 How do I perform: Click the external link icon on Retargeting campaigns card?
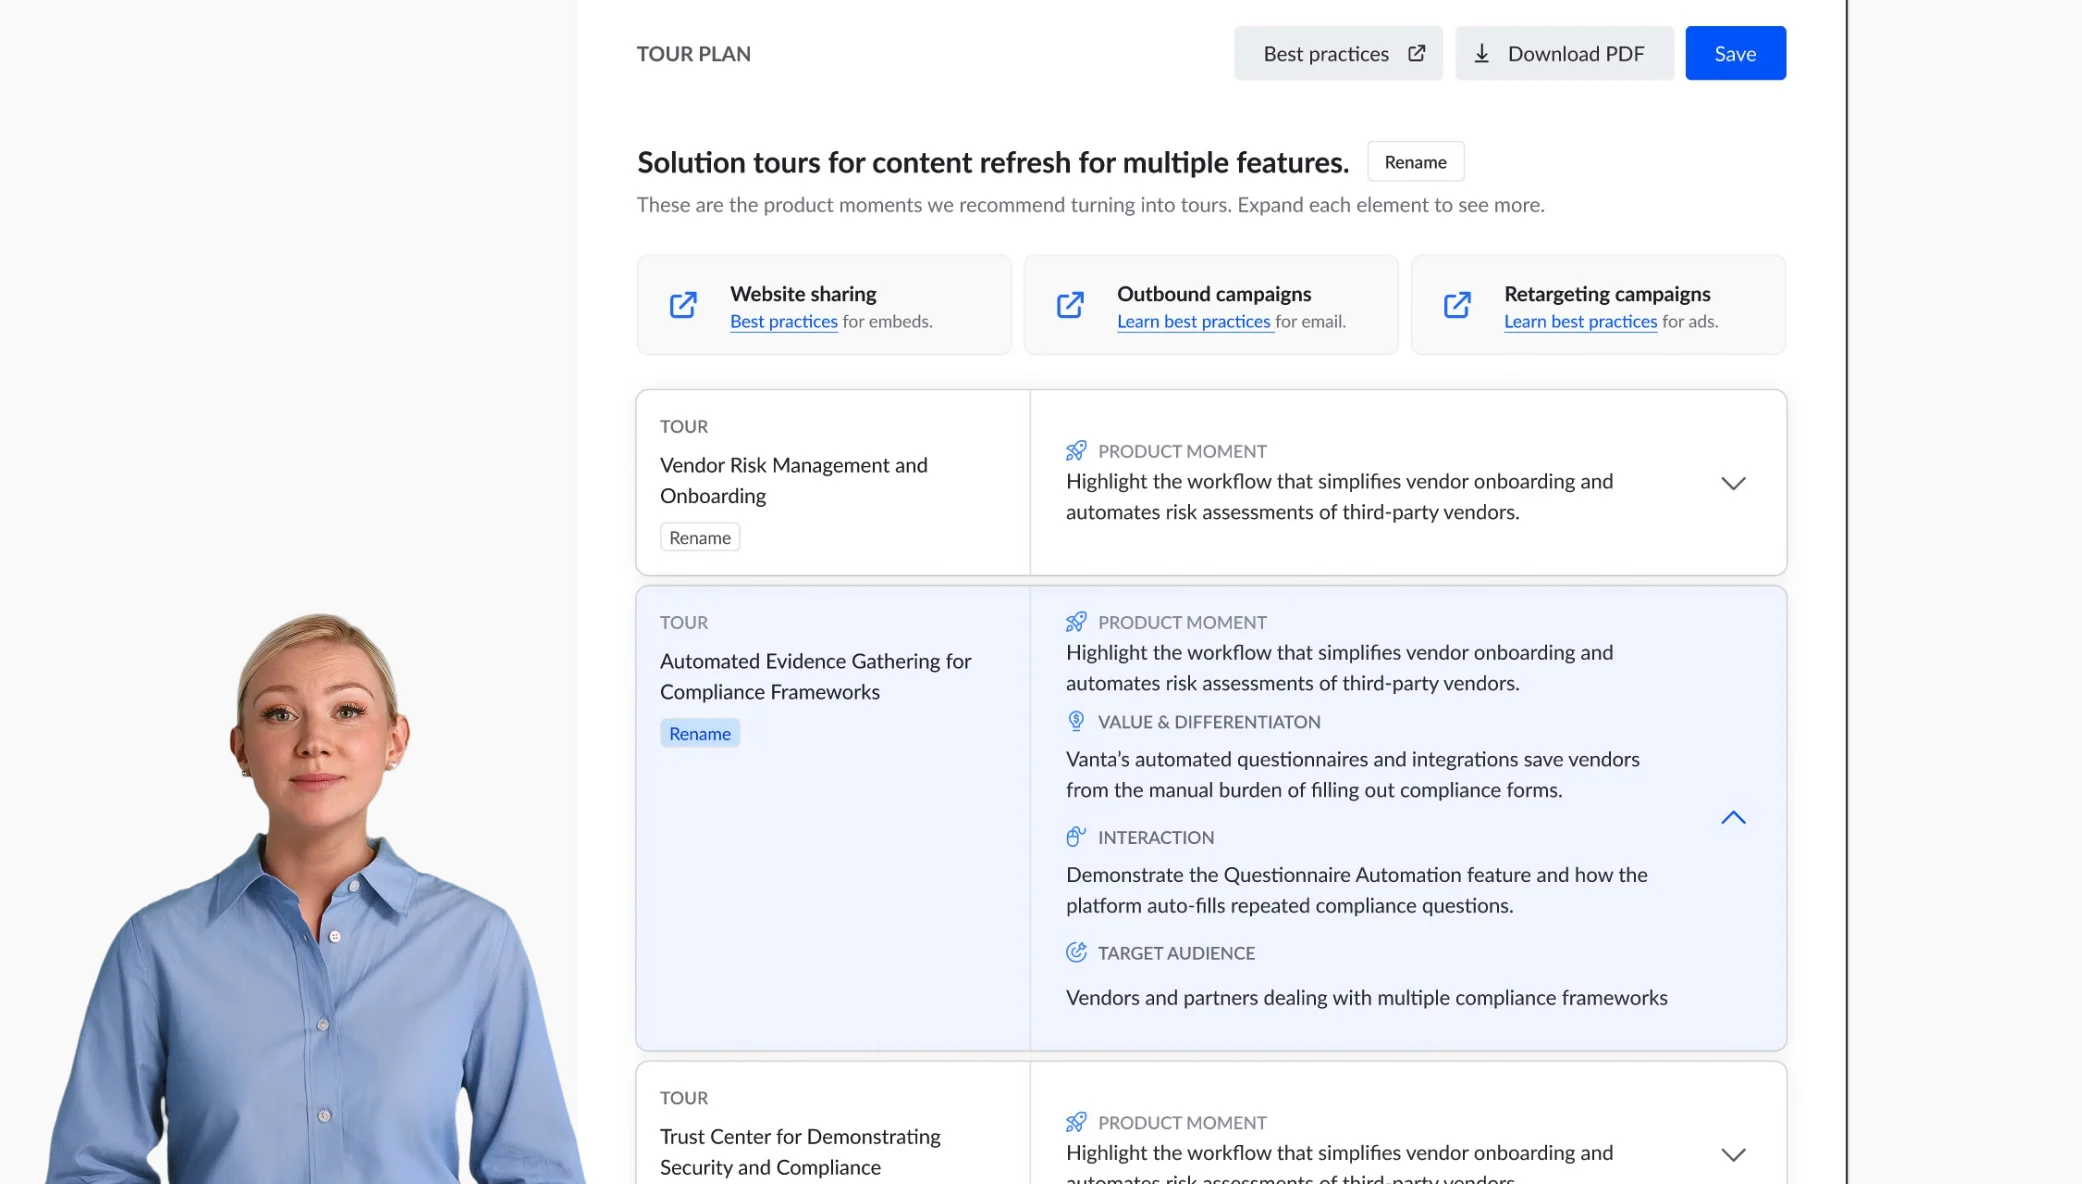(x=1457, y=305)
